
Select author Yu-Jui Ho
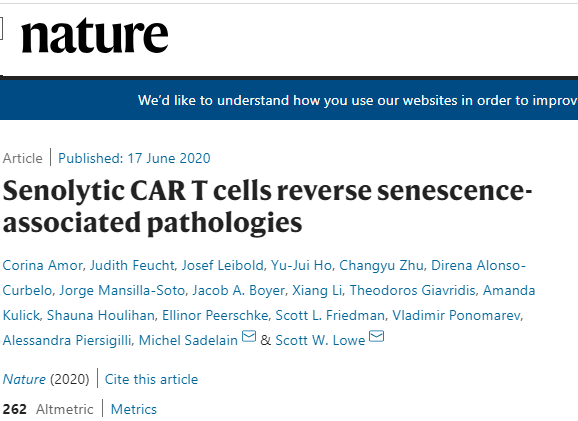tap(301, 265)
